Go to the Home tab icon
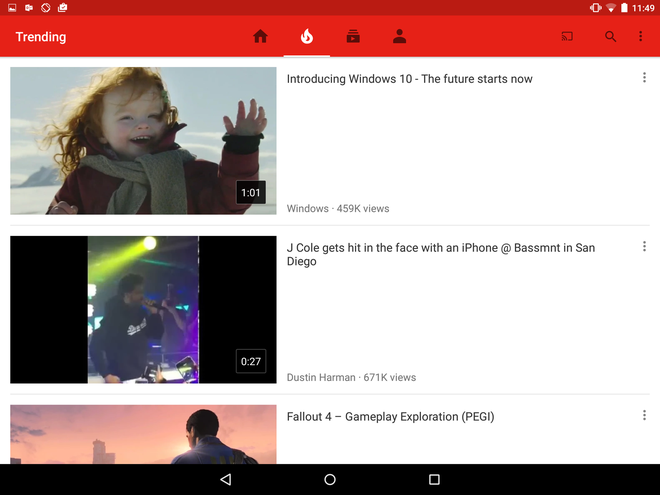660x495 pixels. 260,37
